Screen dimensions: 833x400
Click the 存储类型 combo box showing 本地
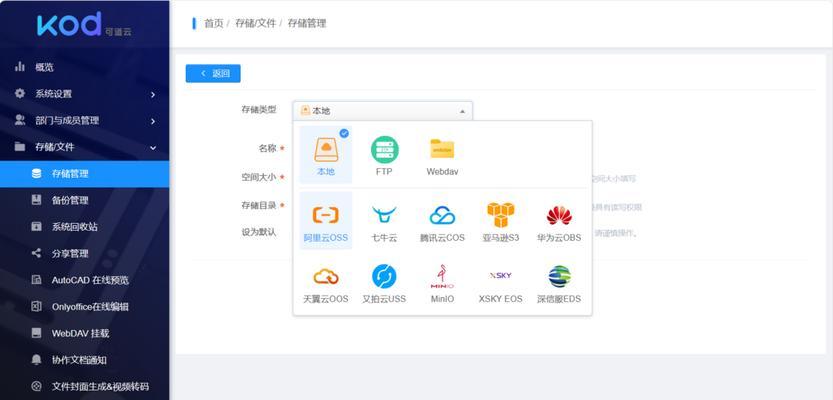pyautogui.click(x=382, y=111)
